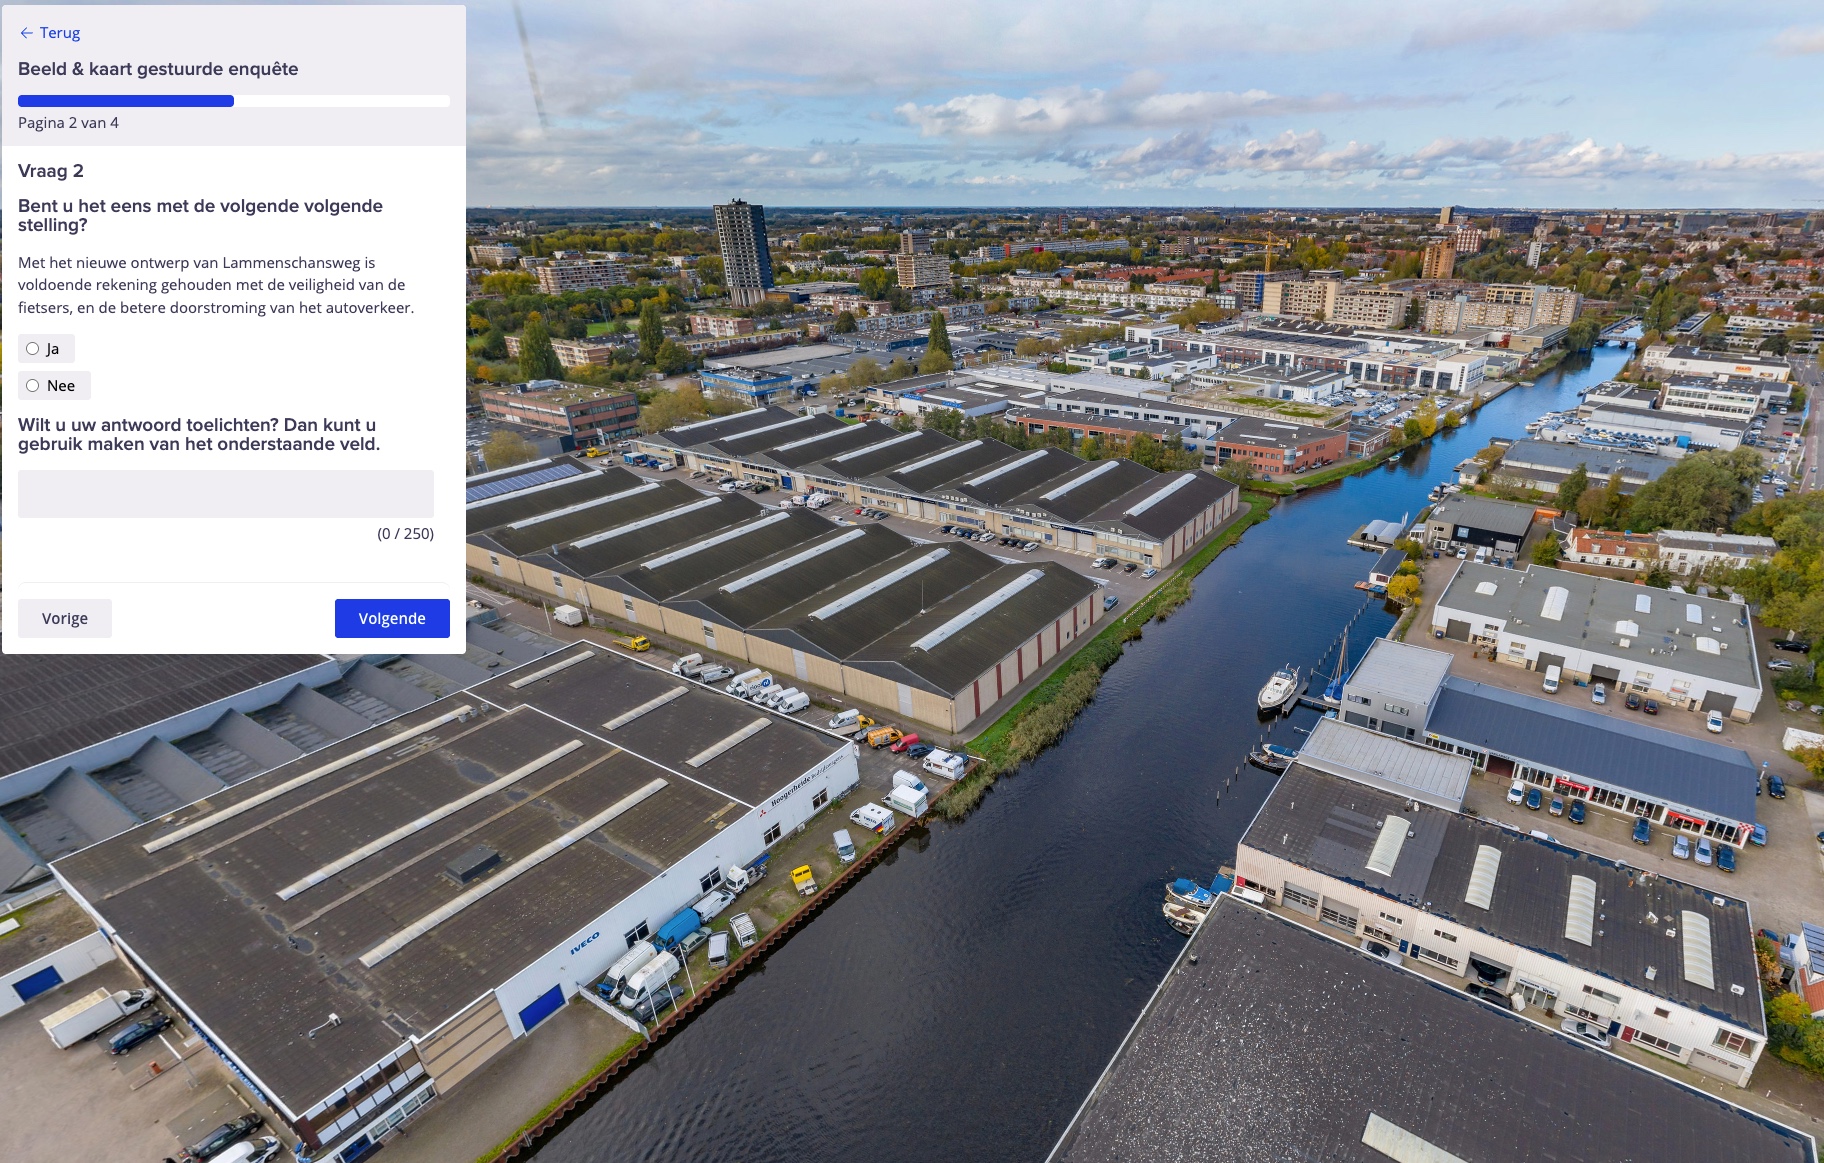Click the yellow construction crane on the skyline

pyautogui.click(x=1266, y=248)
